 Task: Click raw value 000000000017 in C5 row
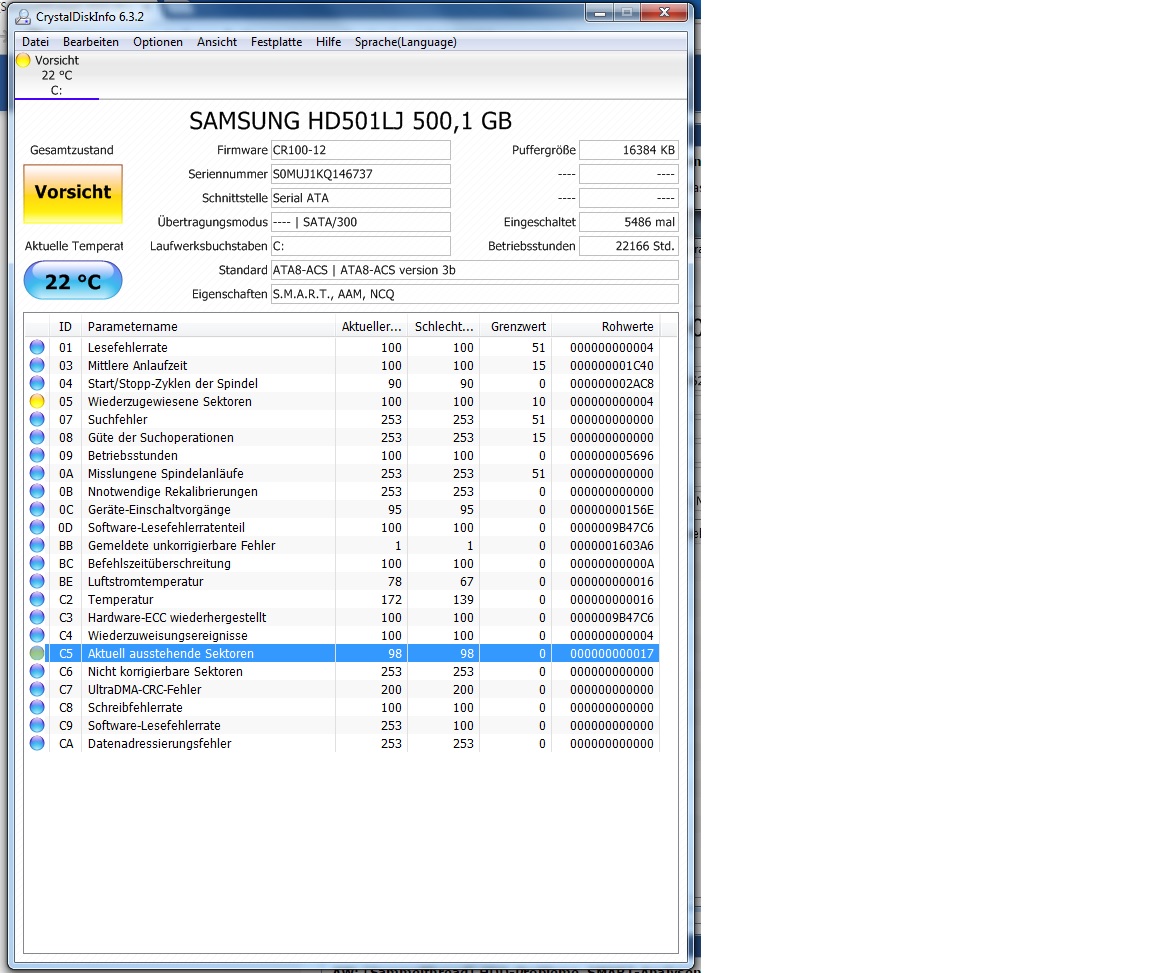click(x=611, y=653)
